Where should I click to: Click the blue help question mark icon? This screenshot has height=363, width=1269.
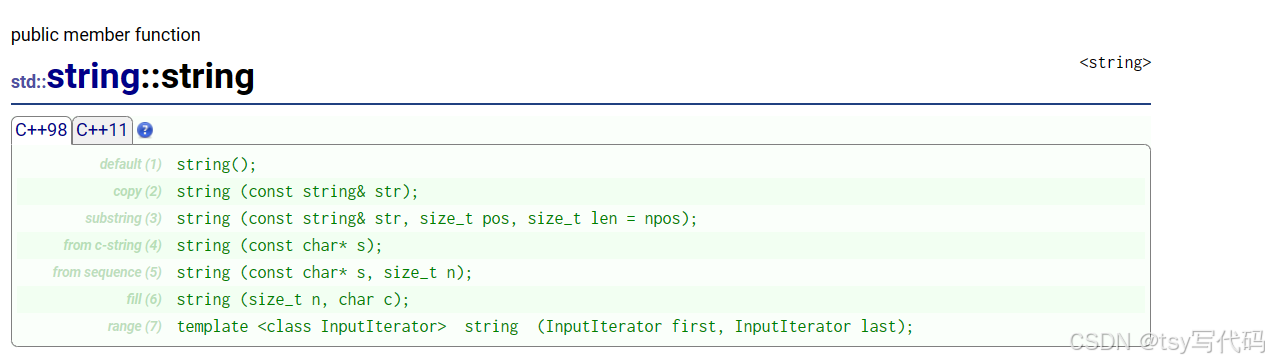[x=145, y=130]
